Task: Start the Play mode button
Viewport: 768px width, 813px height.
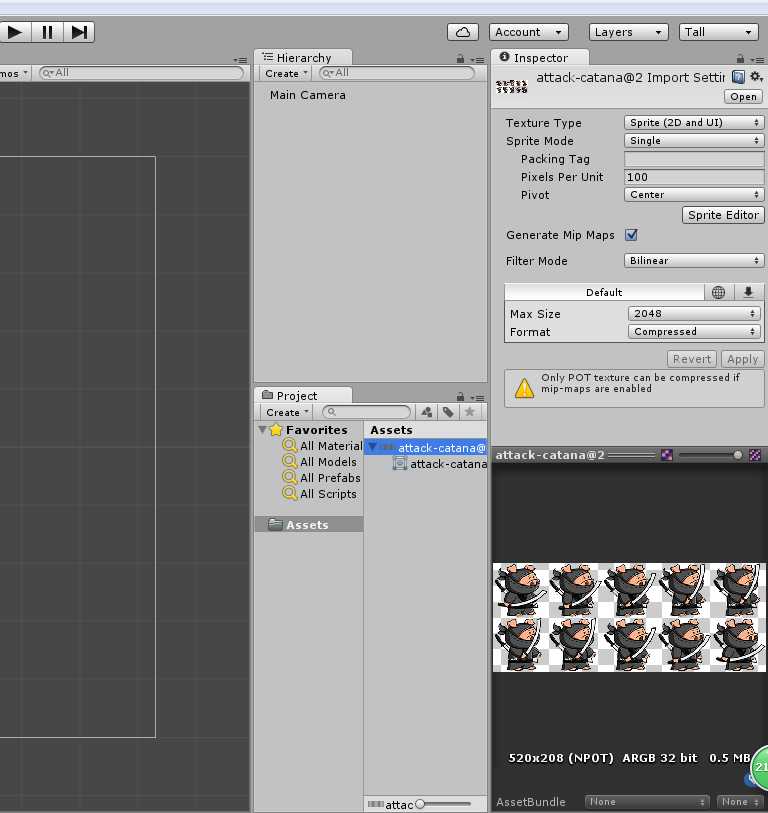Action: coord(15,32)
